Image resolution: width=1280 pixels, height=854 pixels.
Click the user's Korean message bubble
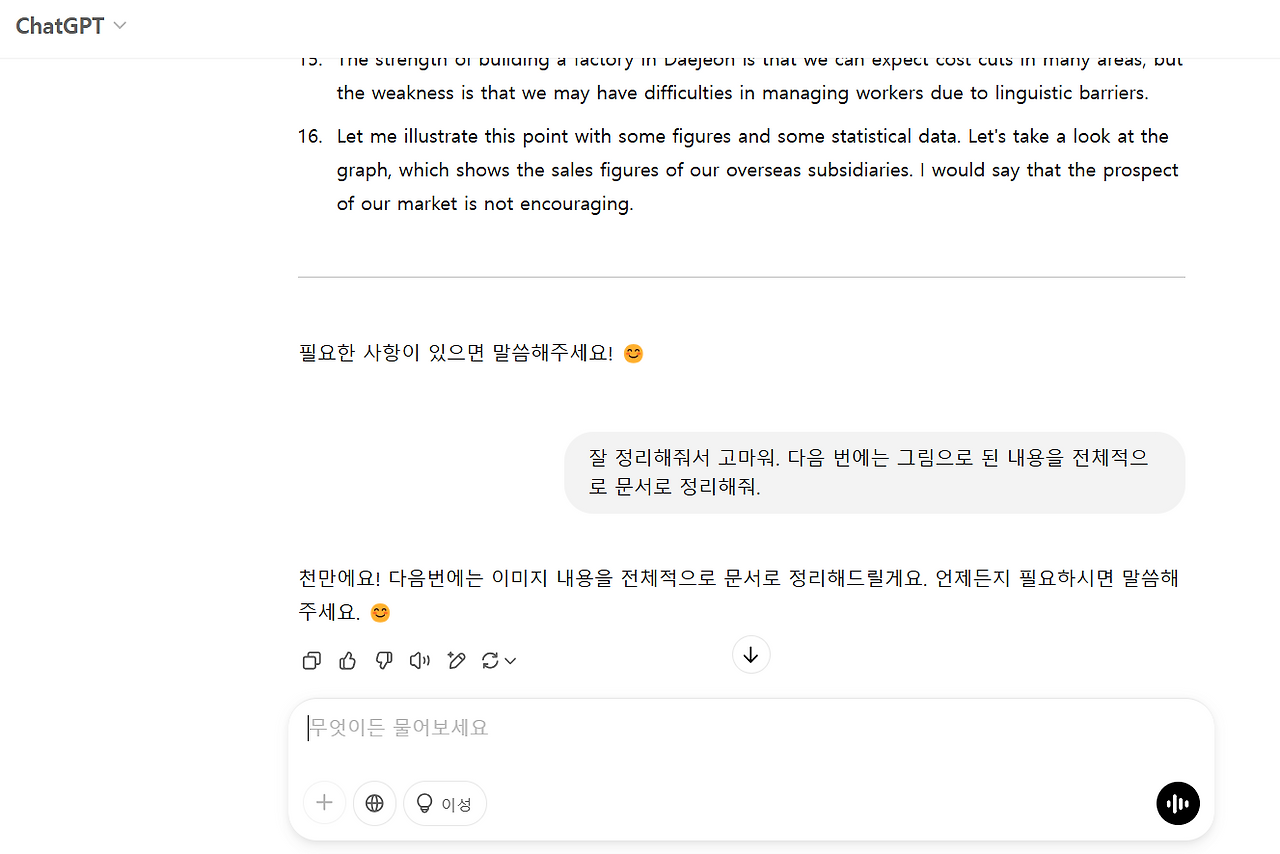coord(874,472)
